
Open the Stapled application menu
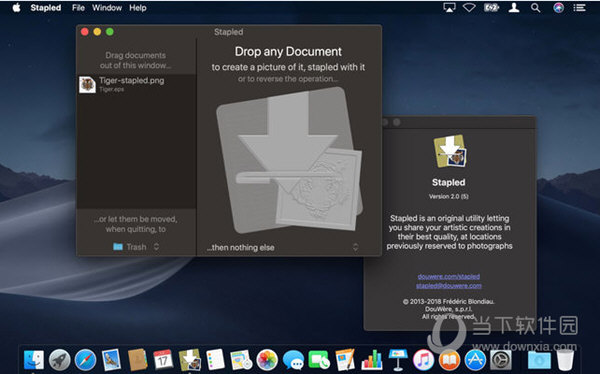pyautogui.click(x=46, y=8)
